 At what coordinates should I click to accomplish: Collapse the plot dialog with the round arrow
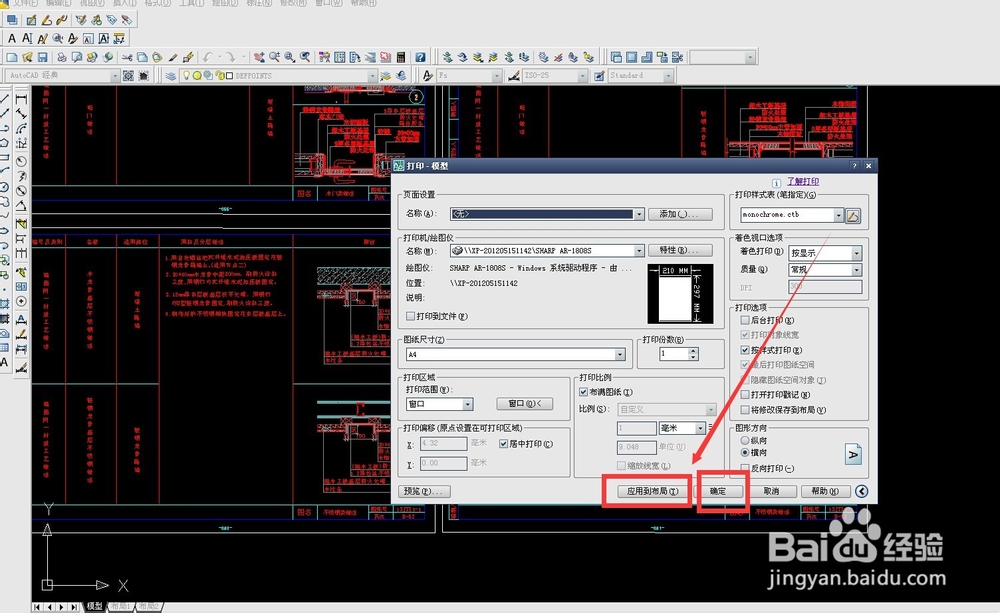(862, 491)
